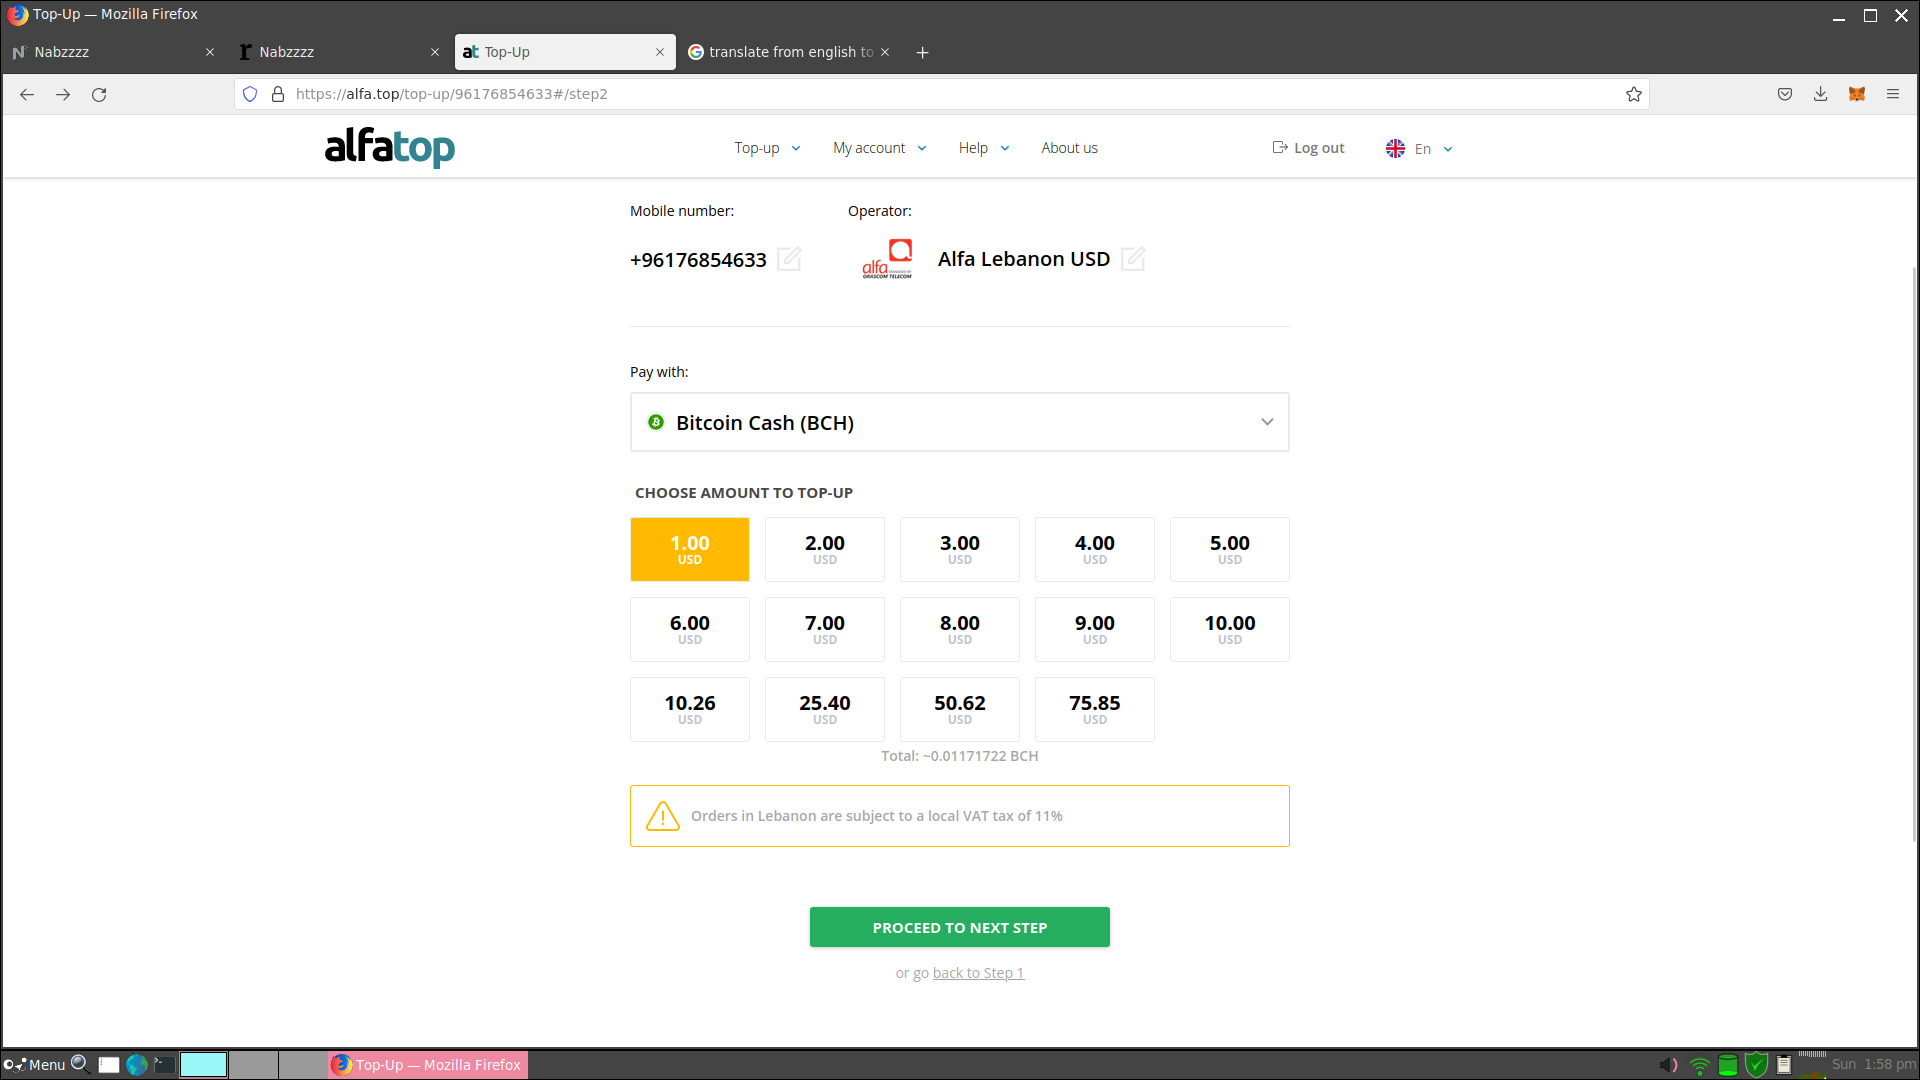Screen dimensions: 1920x1080
Task: Focus the Top-Up Firefox taskbar window button
Action: [x=428, y=1065]
